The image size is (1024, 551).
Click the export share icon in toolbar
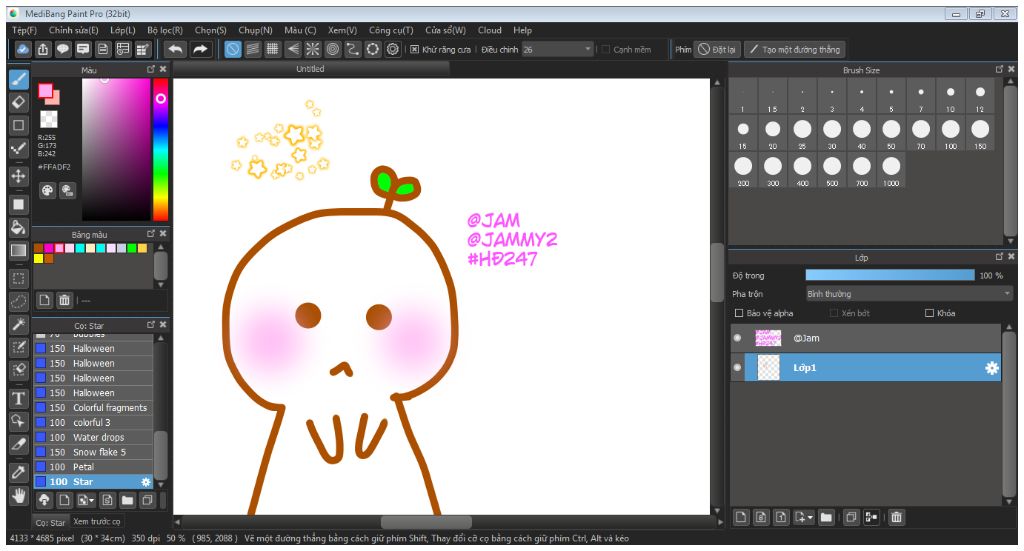click(42, 49)
